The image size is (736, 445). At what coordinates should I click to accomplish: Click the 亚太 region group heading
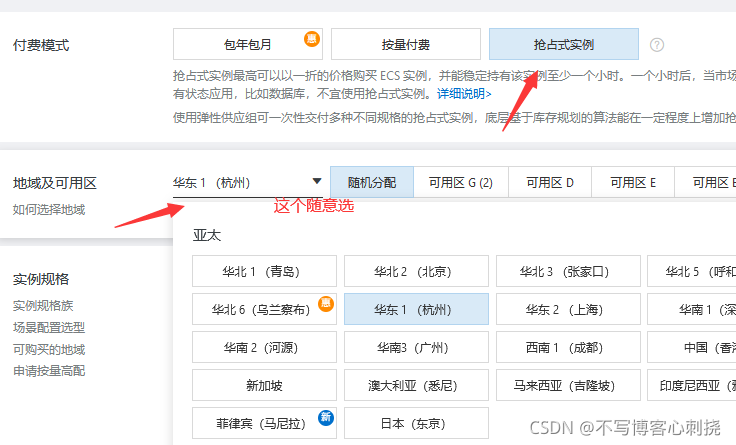(207, 235)
